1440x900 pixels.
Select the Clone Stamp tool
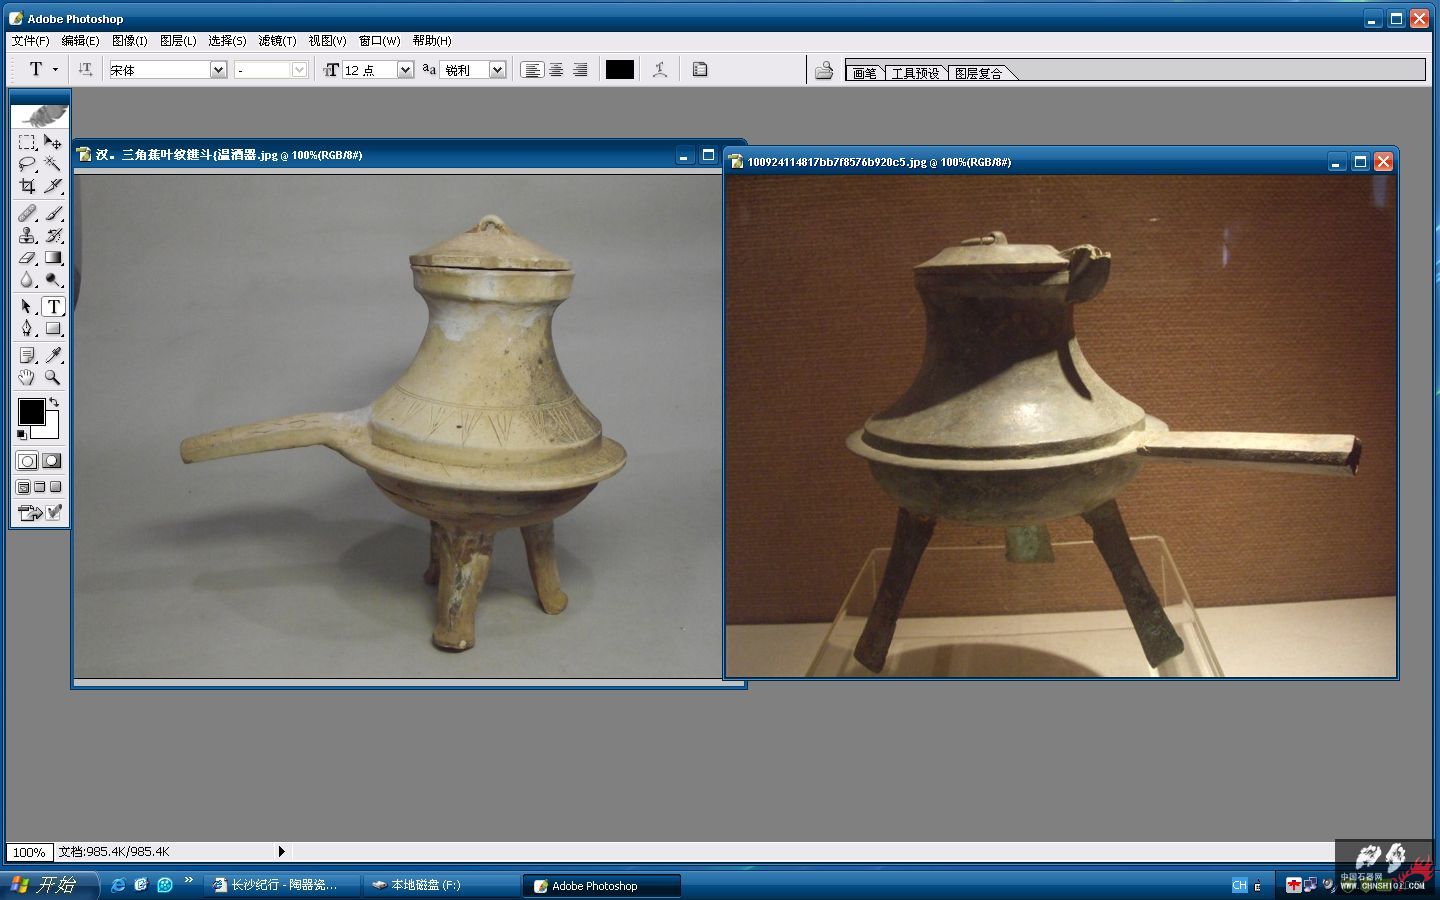pos(27,235)
